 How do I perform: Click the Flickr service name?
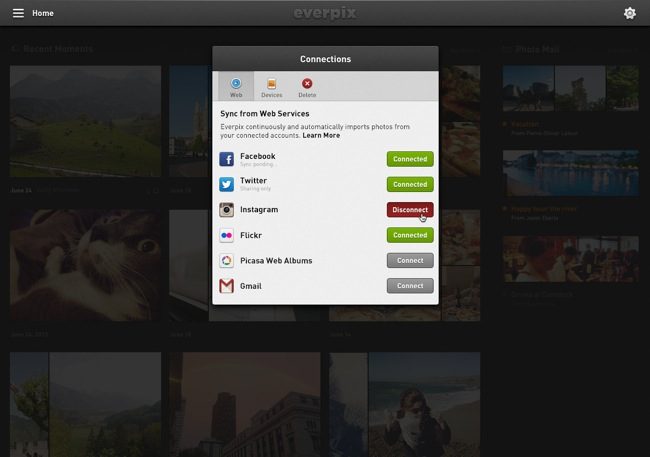(251, 235)
